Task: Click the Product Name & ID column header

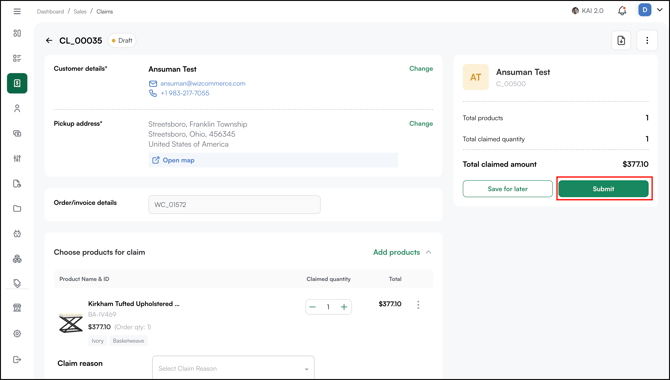Action: 84,279
